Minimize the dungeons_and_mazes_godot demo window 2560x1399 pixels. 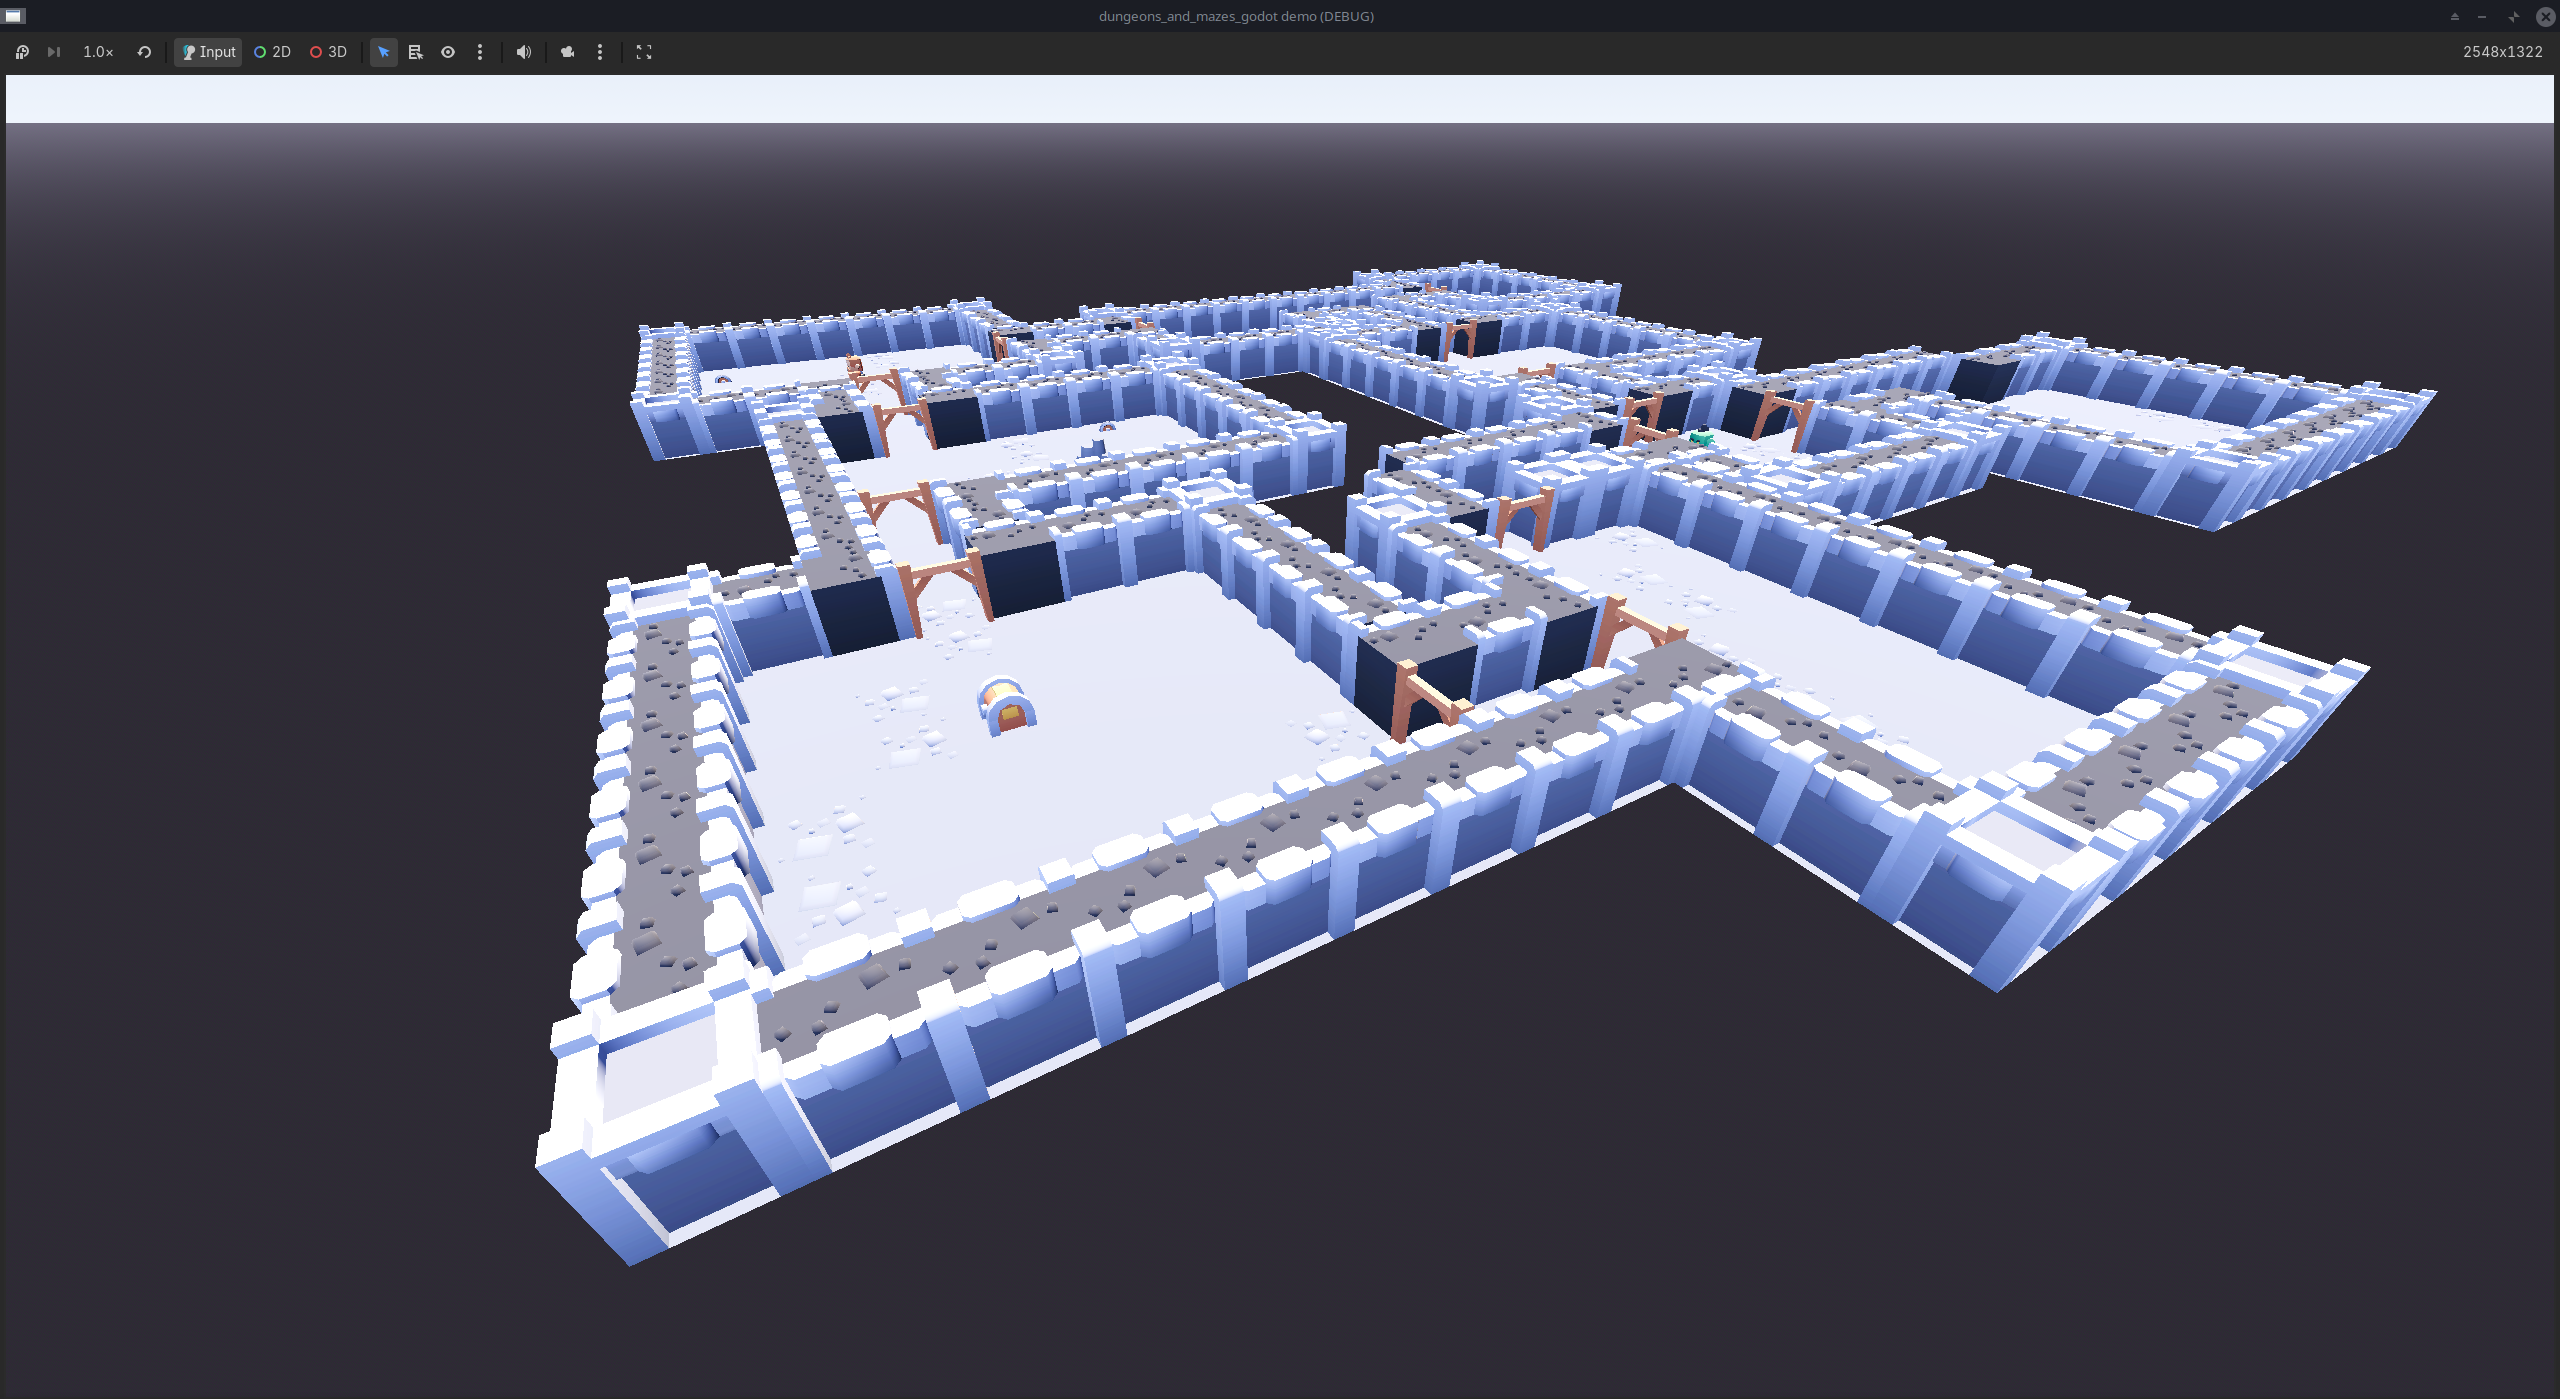(2483, 17)
